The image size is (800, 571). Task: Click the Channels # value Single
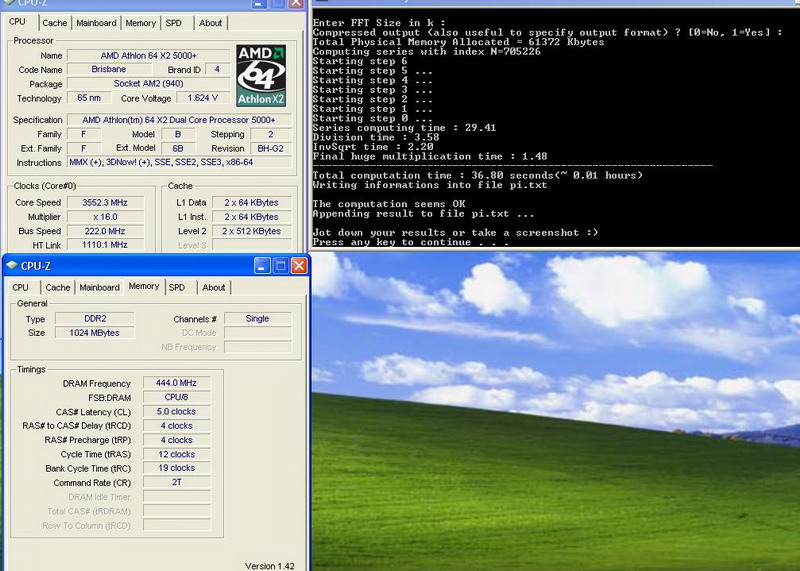pyautogui.click(x=257, y=318)
